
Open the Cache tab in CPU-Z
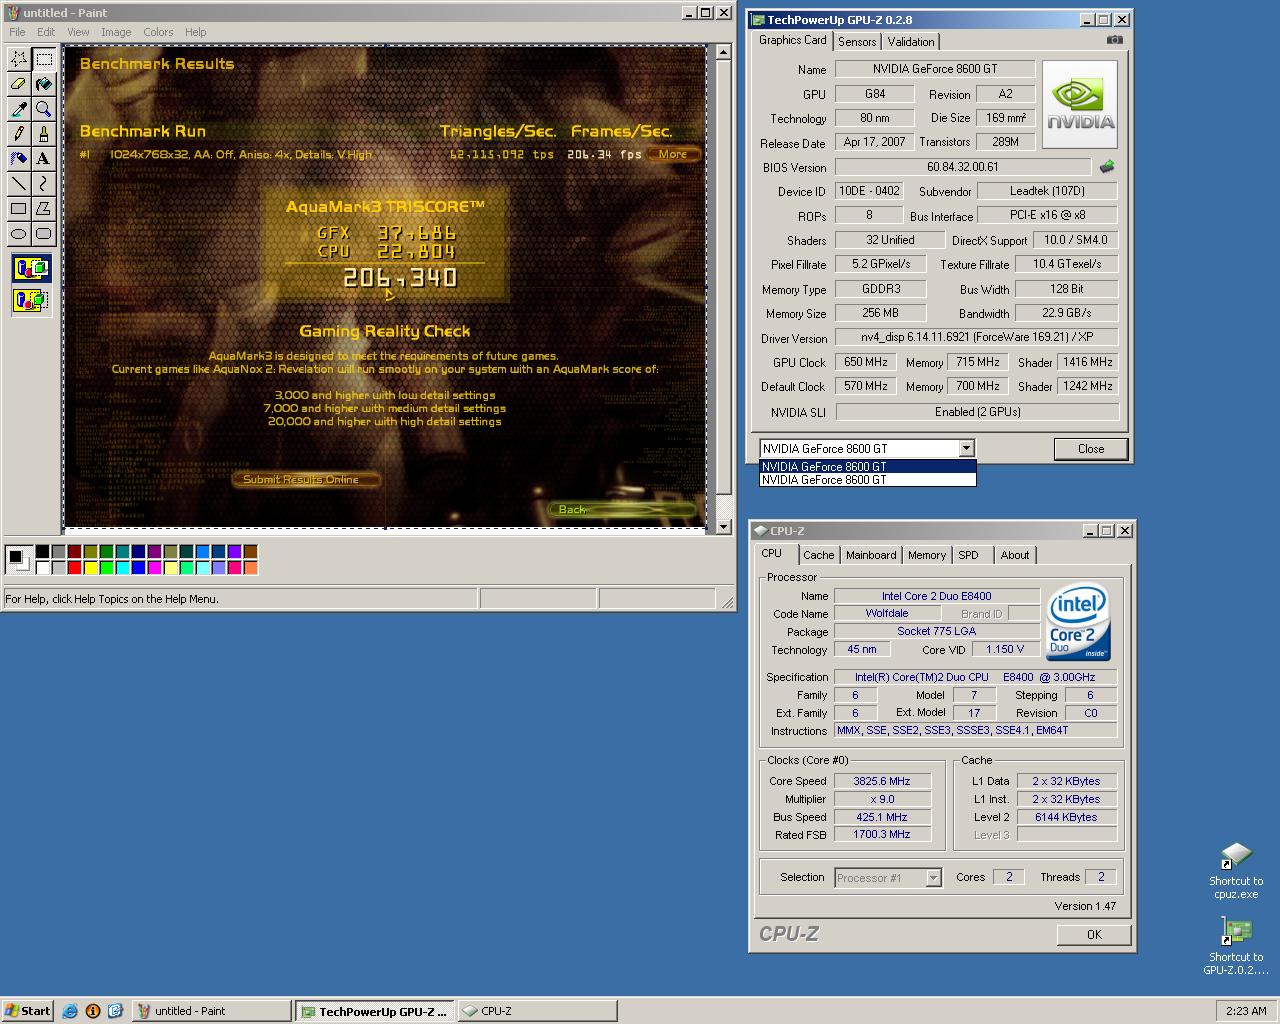[818, 555]
